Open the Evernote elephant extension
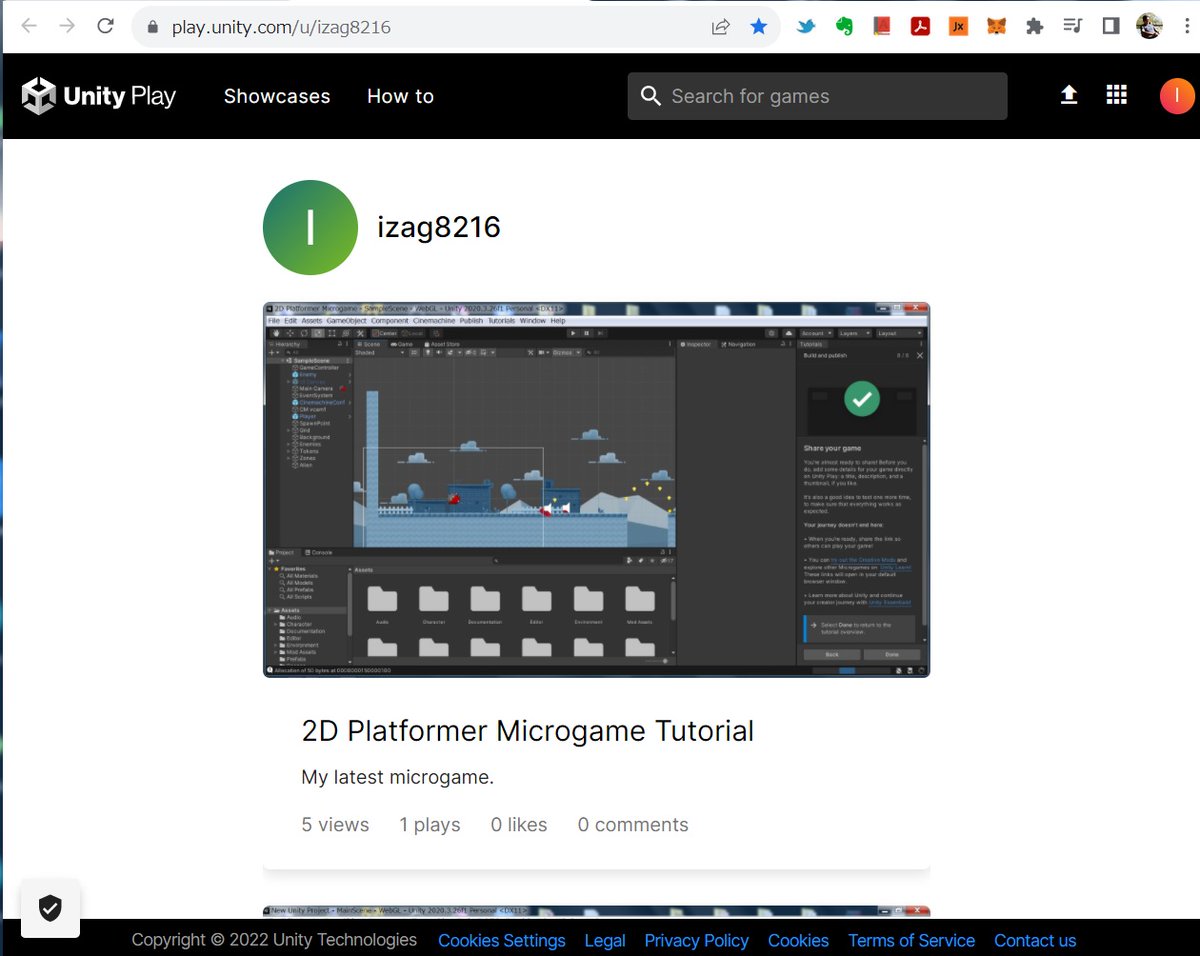This screenshot has height=956, width=1200. (x=844, y=27)
